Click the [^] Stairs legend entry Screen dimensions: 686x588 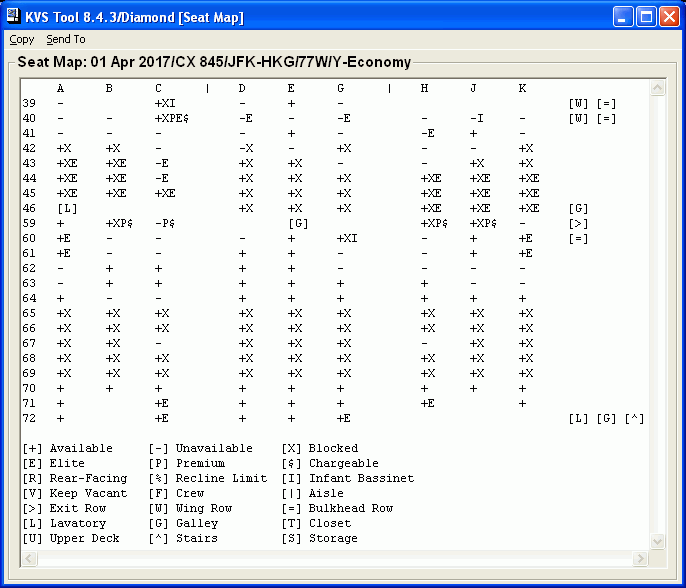click(183, 538)
